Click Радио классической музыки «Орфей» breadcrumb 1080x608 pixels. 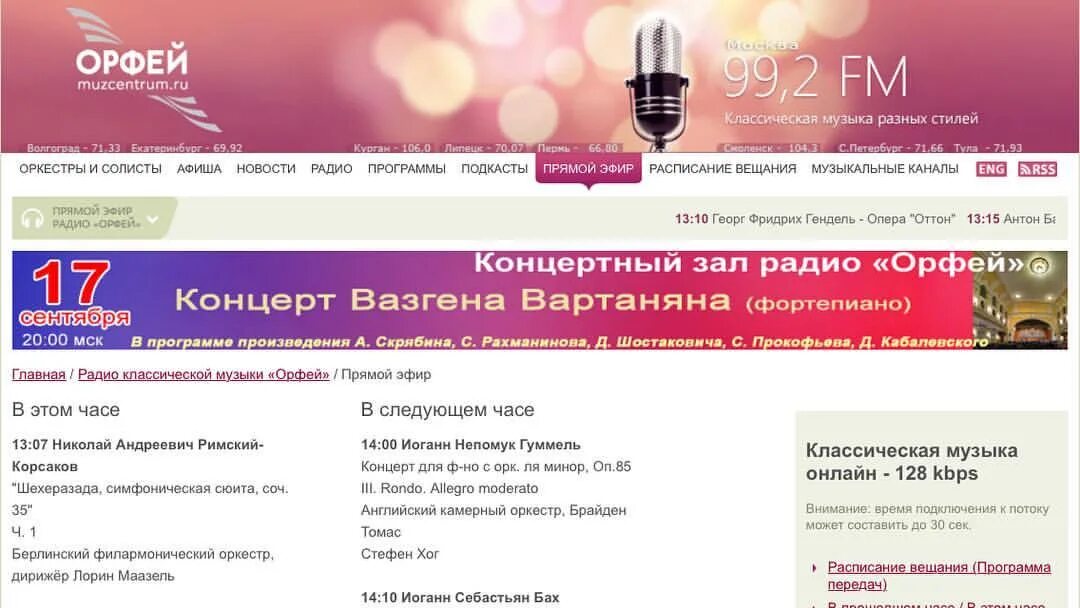[x=204, y=375]
